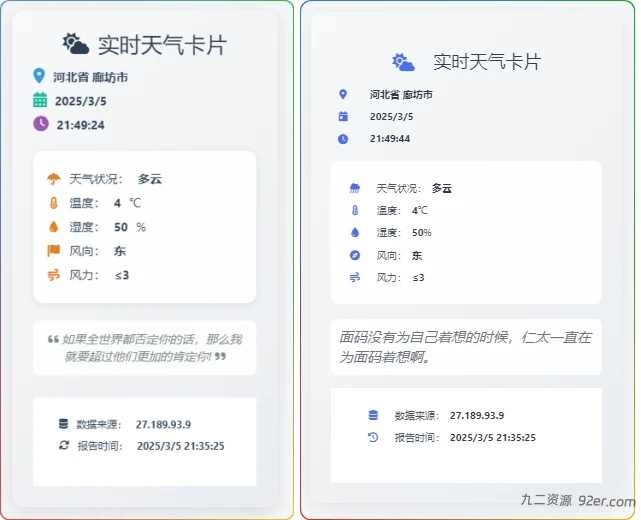Click the blue calendar icon in right card
This screenshot has height=520, width=641.
click(x=343, y=117)
